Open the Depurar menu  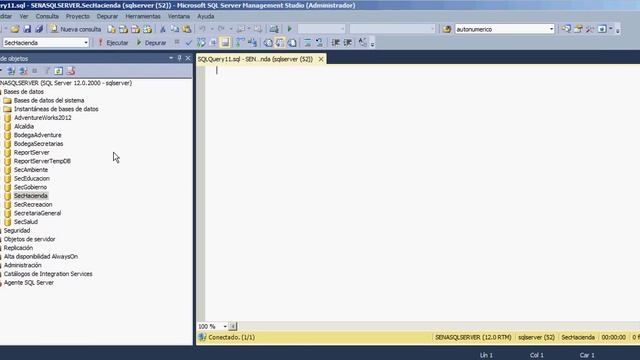click(107, 16)
